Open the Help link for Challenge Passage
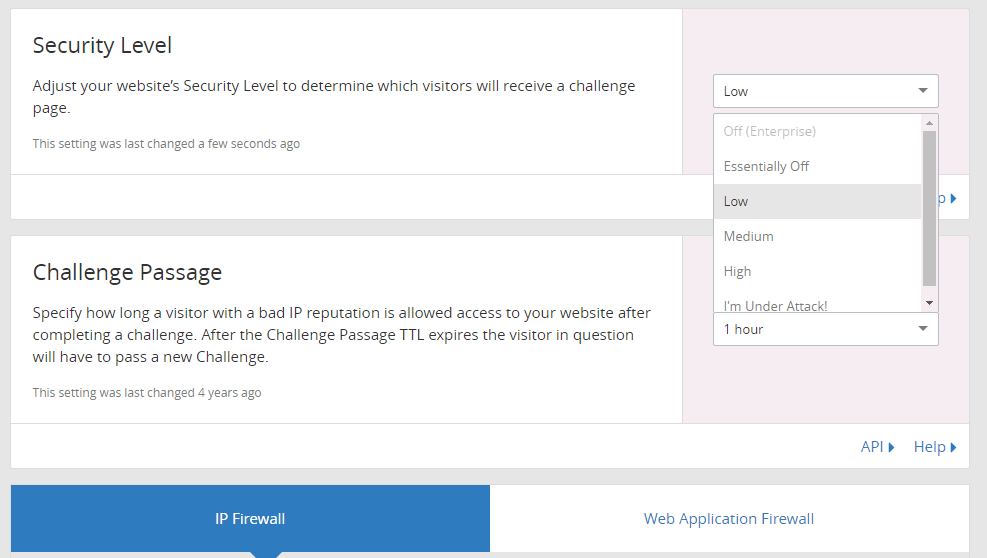The height and width of the screenshot is (558, 987). [929, 447]
